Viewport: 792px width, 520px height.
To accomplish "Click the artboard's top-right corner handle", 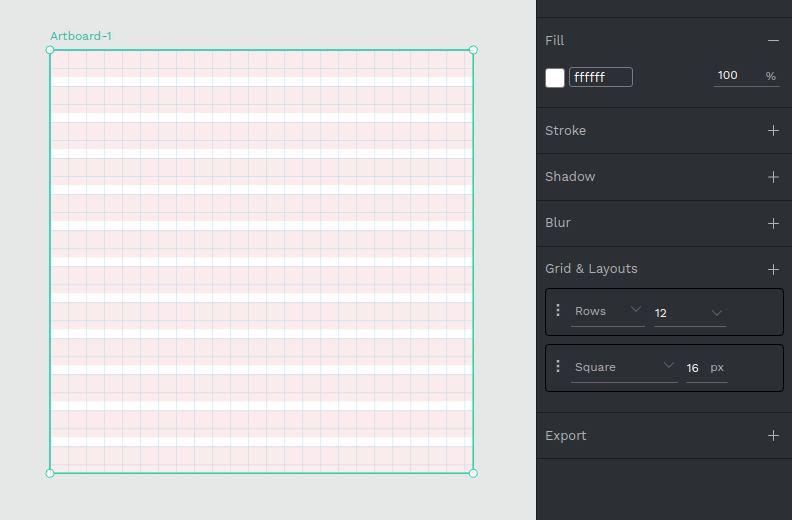I will (x=473, y=50).
